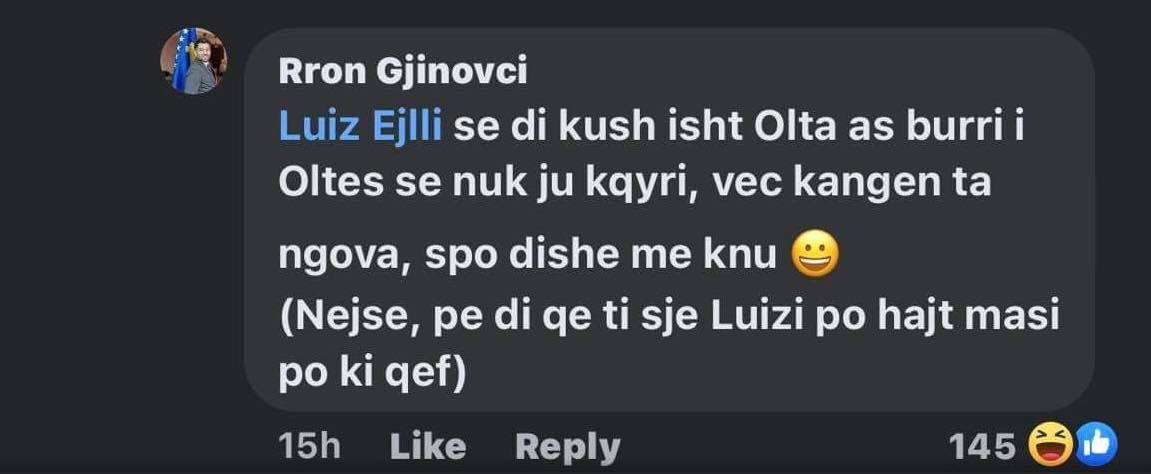Open the Luiz Ejlli mention link
1151x474 pixels.
pos(360,129)
